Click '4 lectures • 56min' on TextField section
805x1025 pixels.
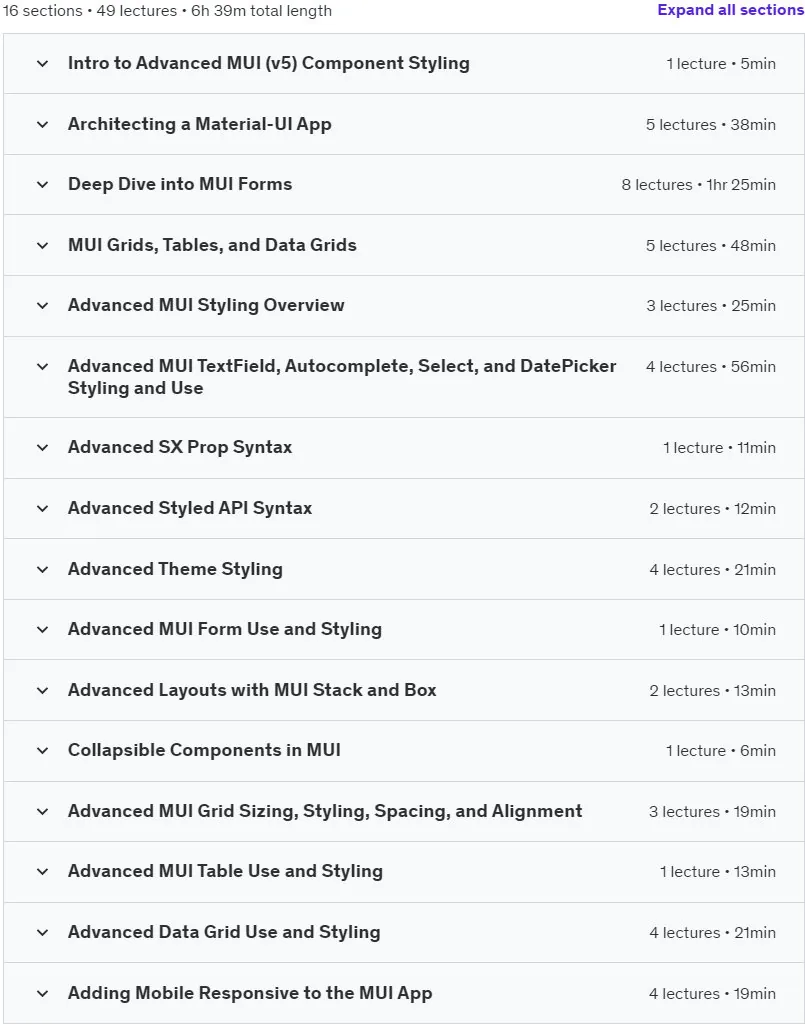click(711, 367)
